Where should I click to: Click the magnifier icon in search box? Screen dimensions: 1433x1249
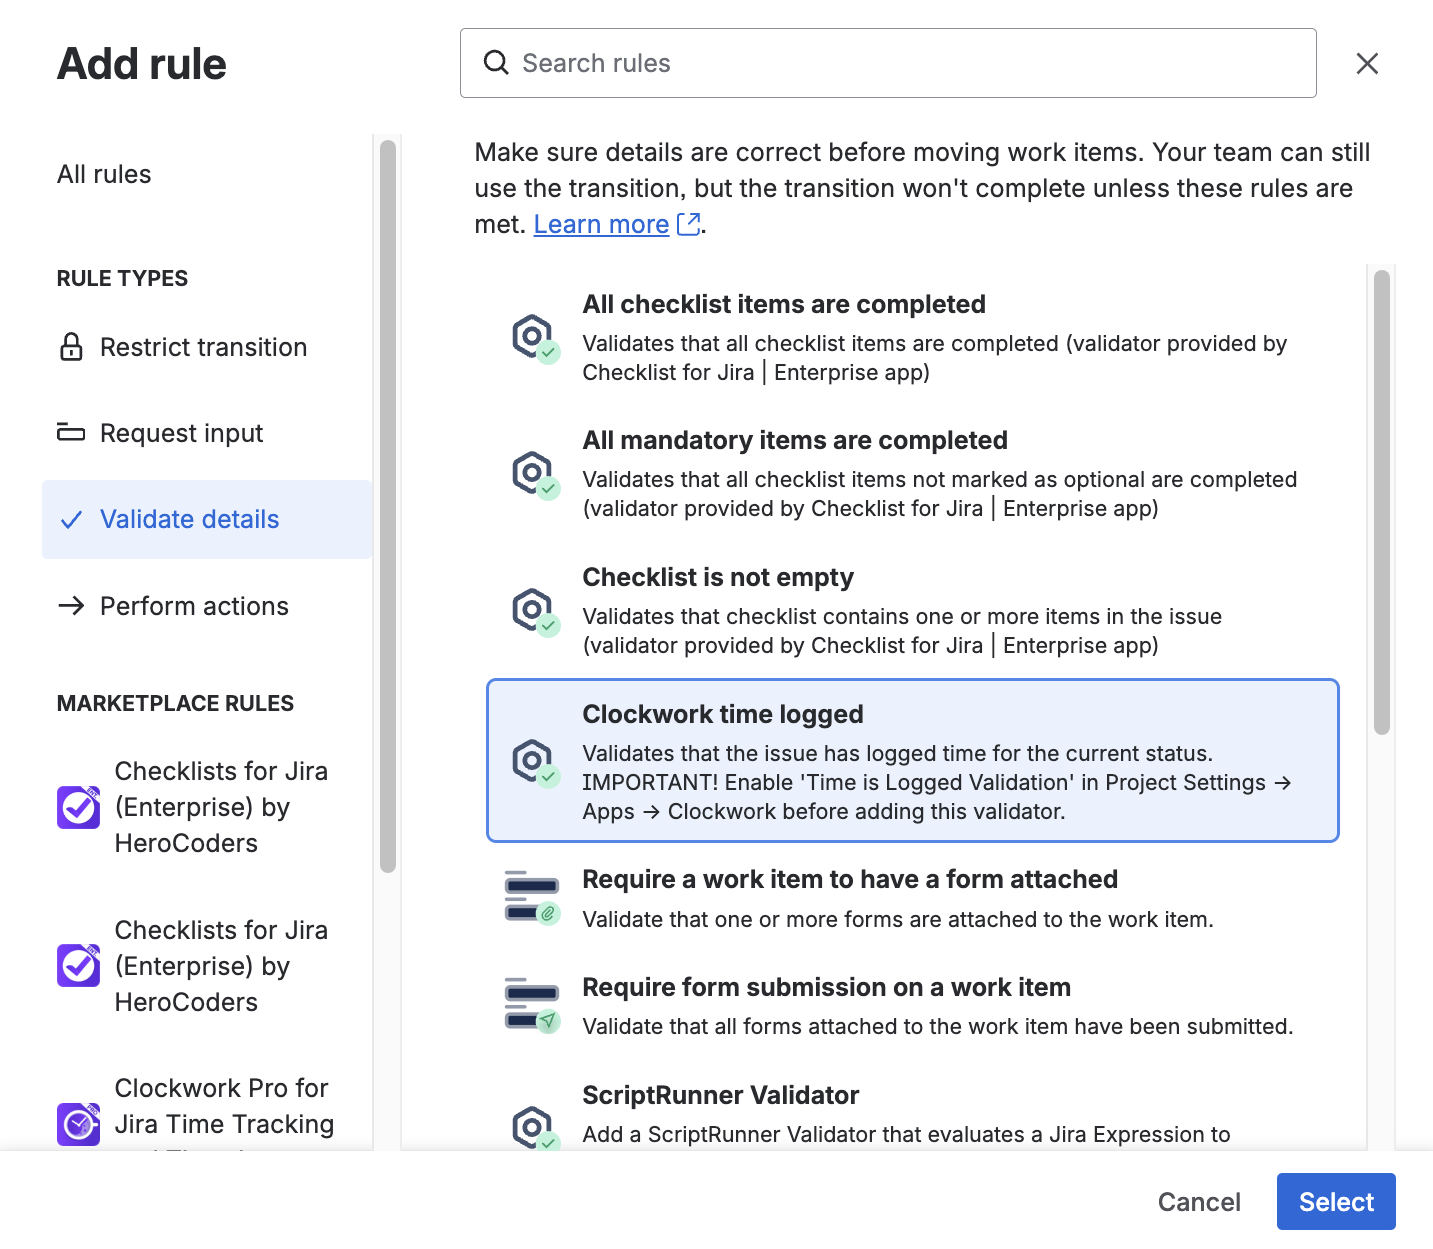coord(496,63)
